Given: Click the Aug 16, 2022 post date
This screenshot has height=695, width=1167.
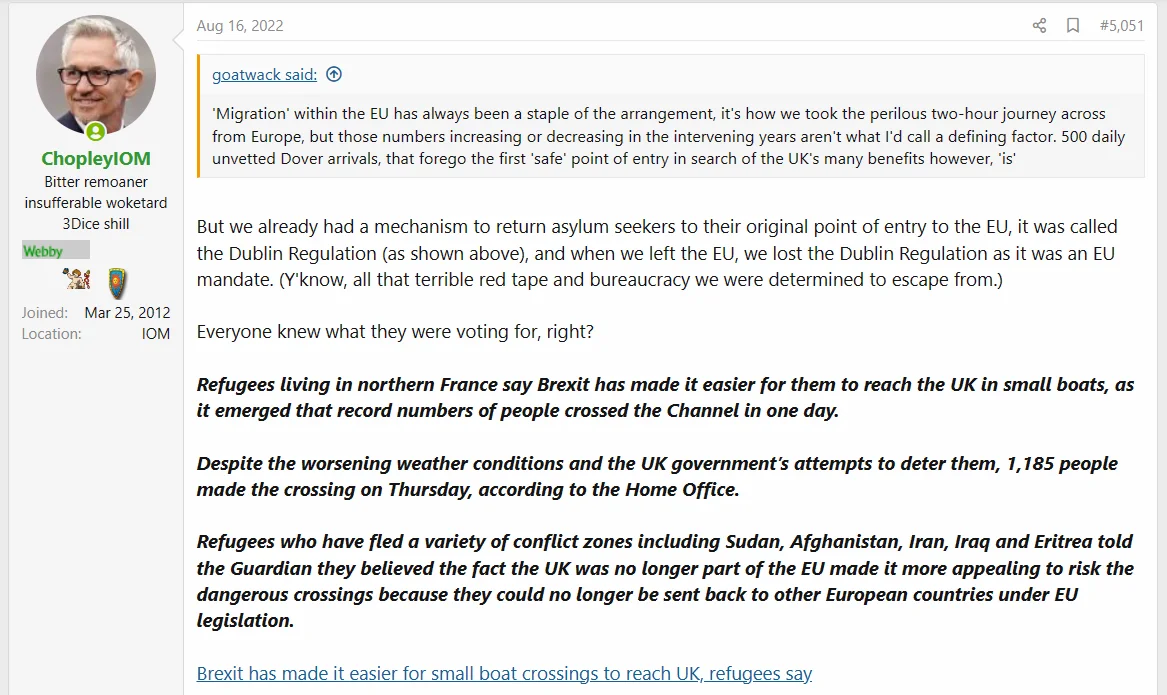Looking at the screenshot, I should coord(240,25).
